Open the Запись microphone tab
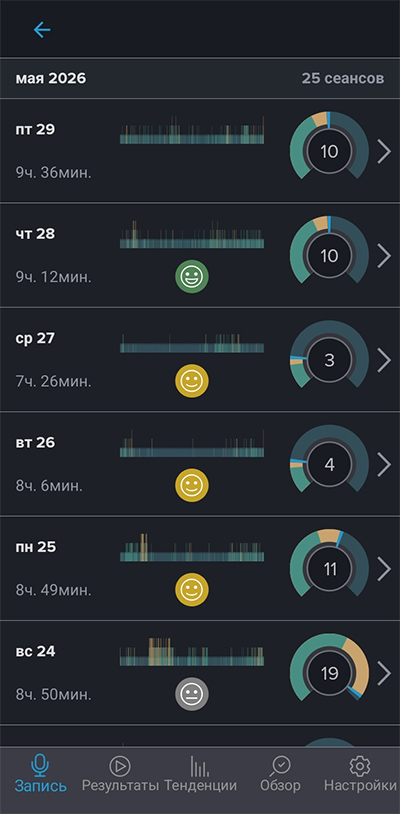 coord(40,774)
